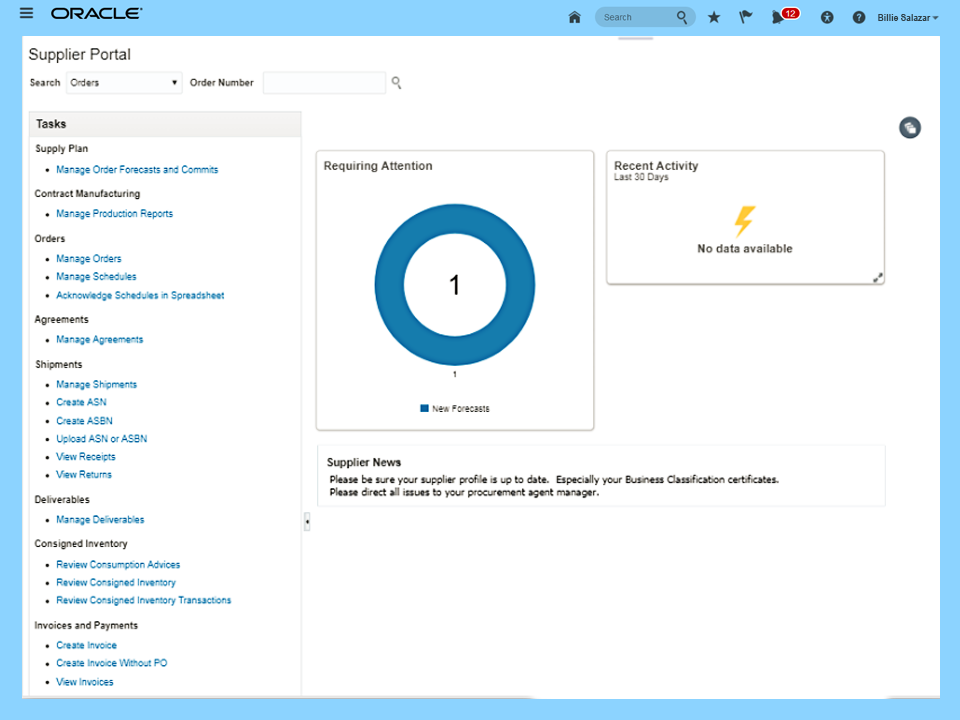
Task: Open View Invoices link
Action: 84,682
